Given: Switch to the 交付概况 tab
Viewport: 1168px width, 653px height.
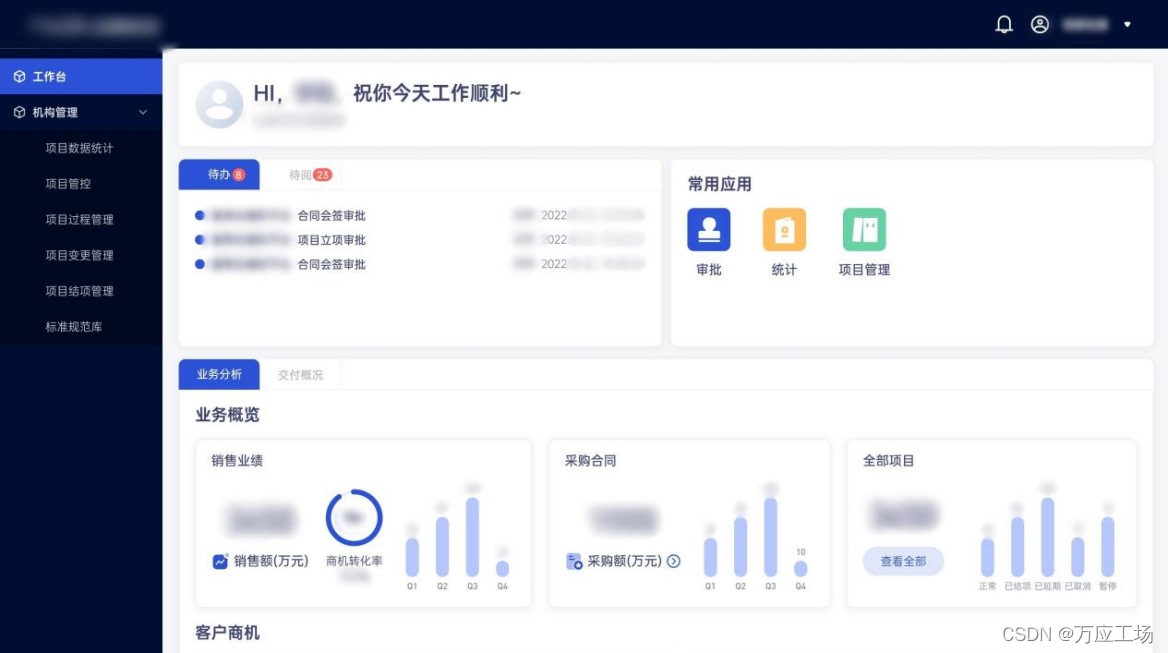Looking at the screenshot, I should pyautogui.click(x=300, y=375).
